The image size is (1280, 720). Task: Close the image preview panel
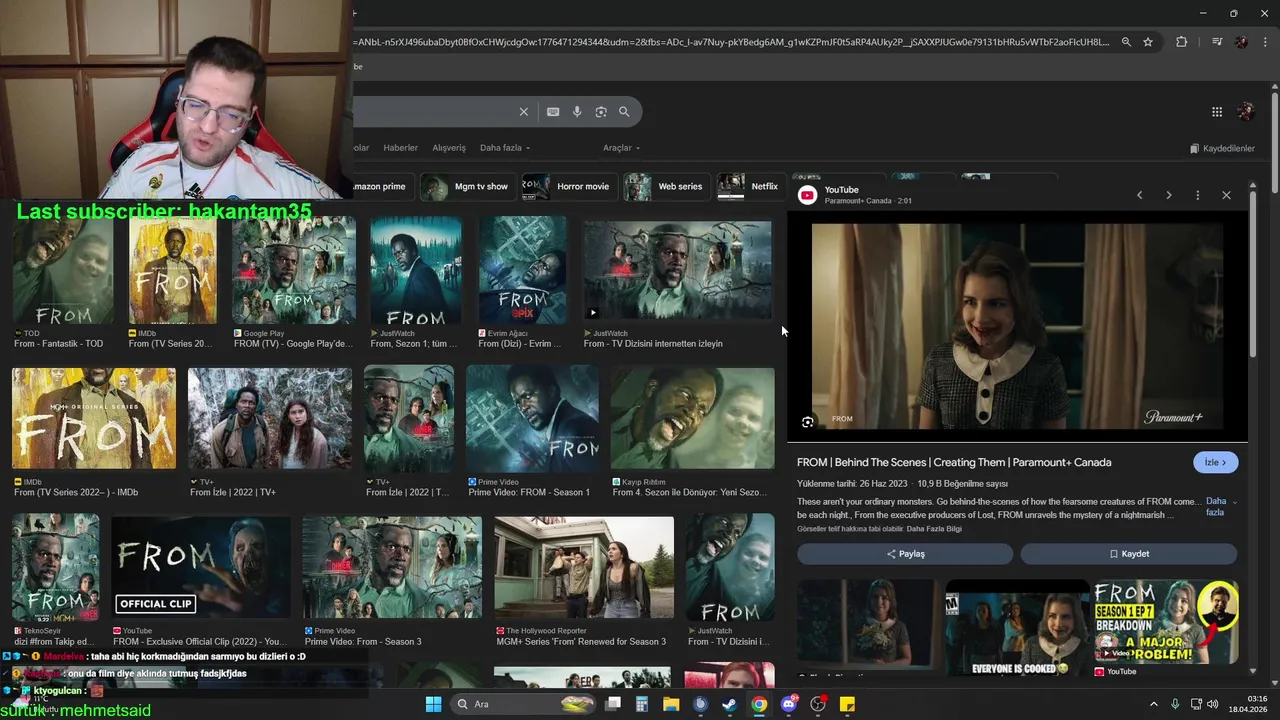[1226, 195]
